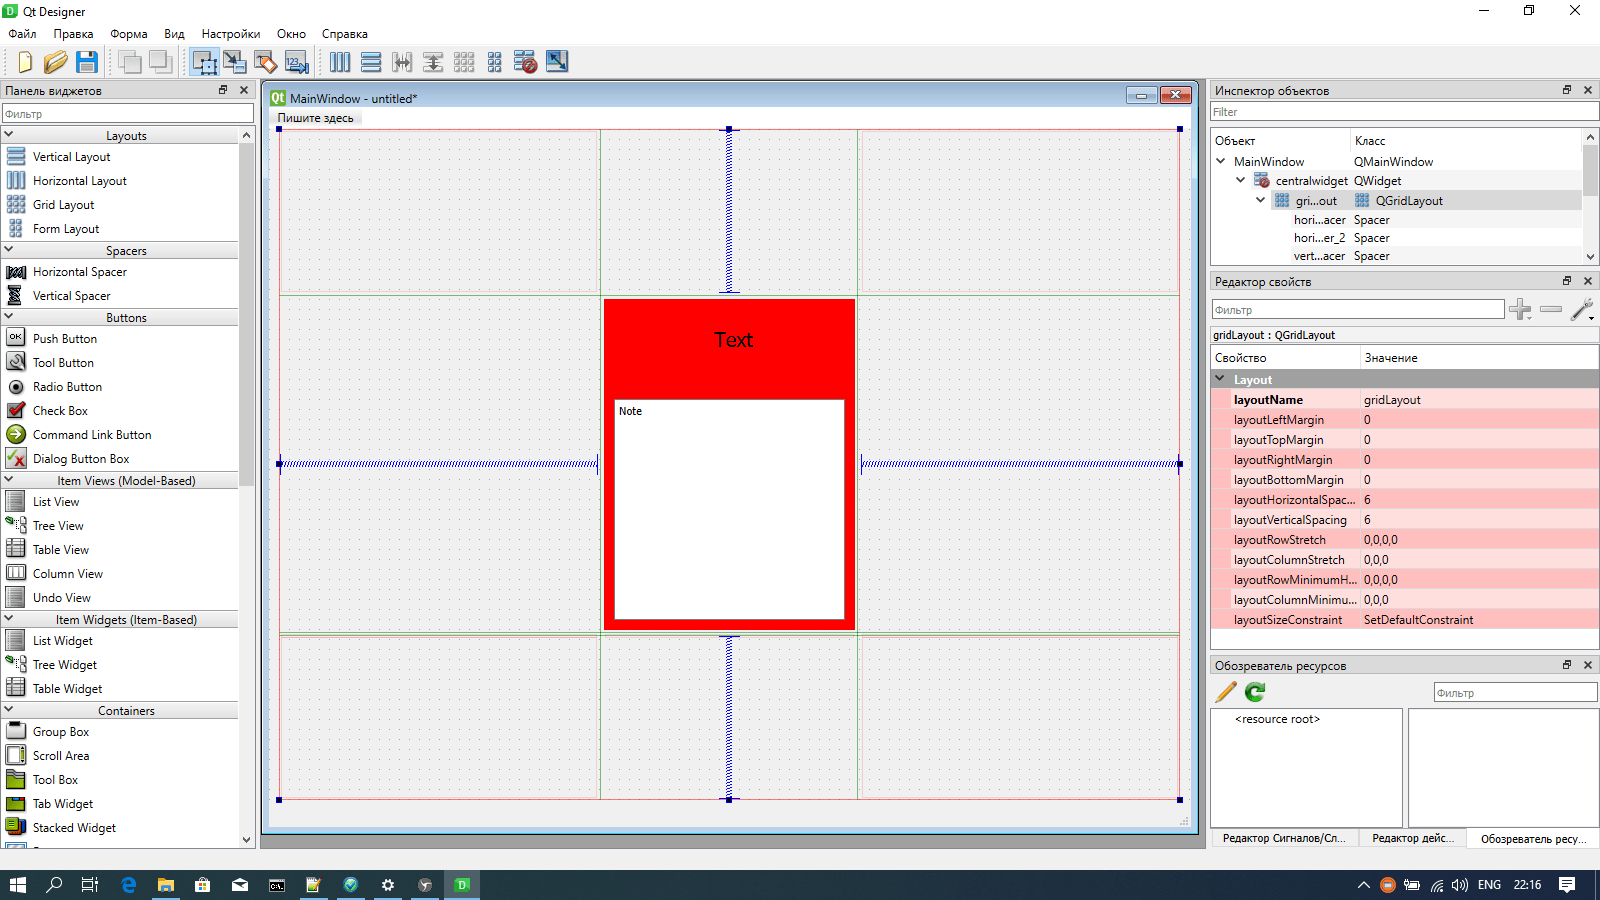Click the Adjust Size toolbar icon

point(557,61)
